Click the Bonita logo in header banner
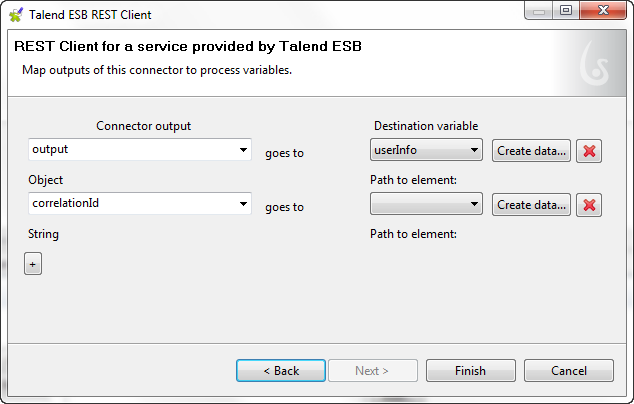The image size is (634, 404). tap(597, 67)
